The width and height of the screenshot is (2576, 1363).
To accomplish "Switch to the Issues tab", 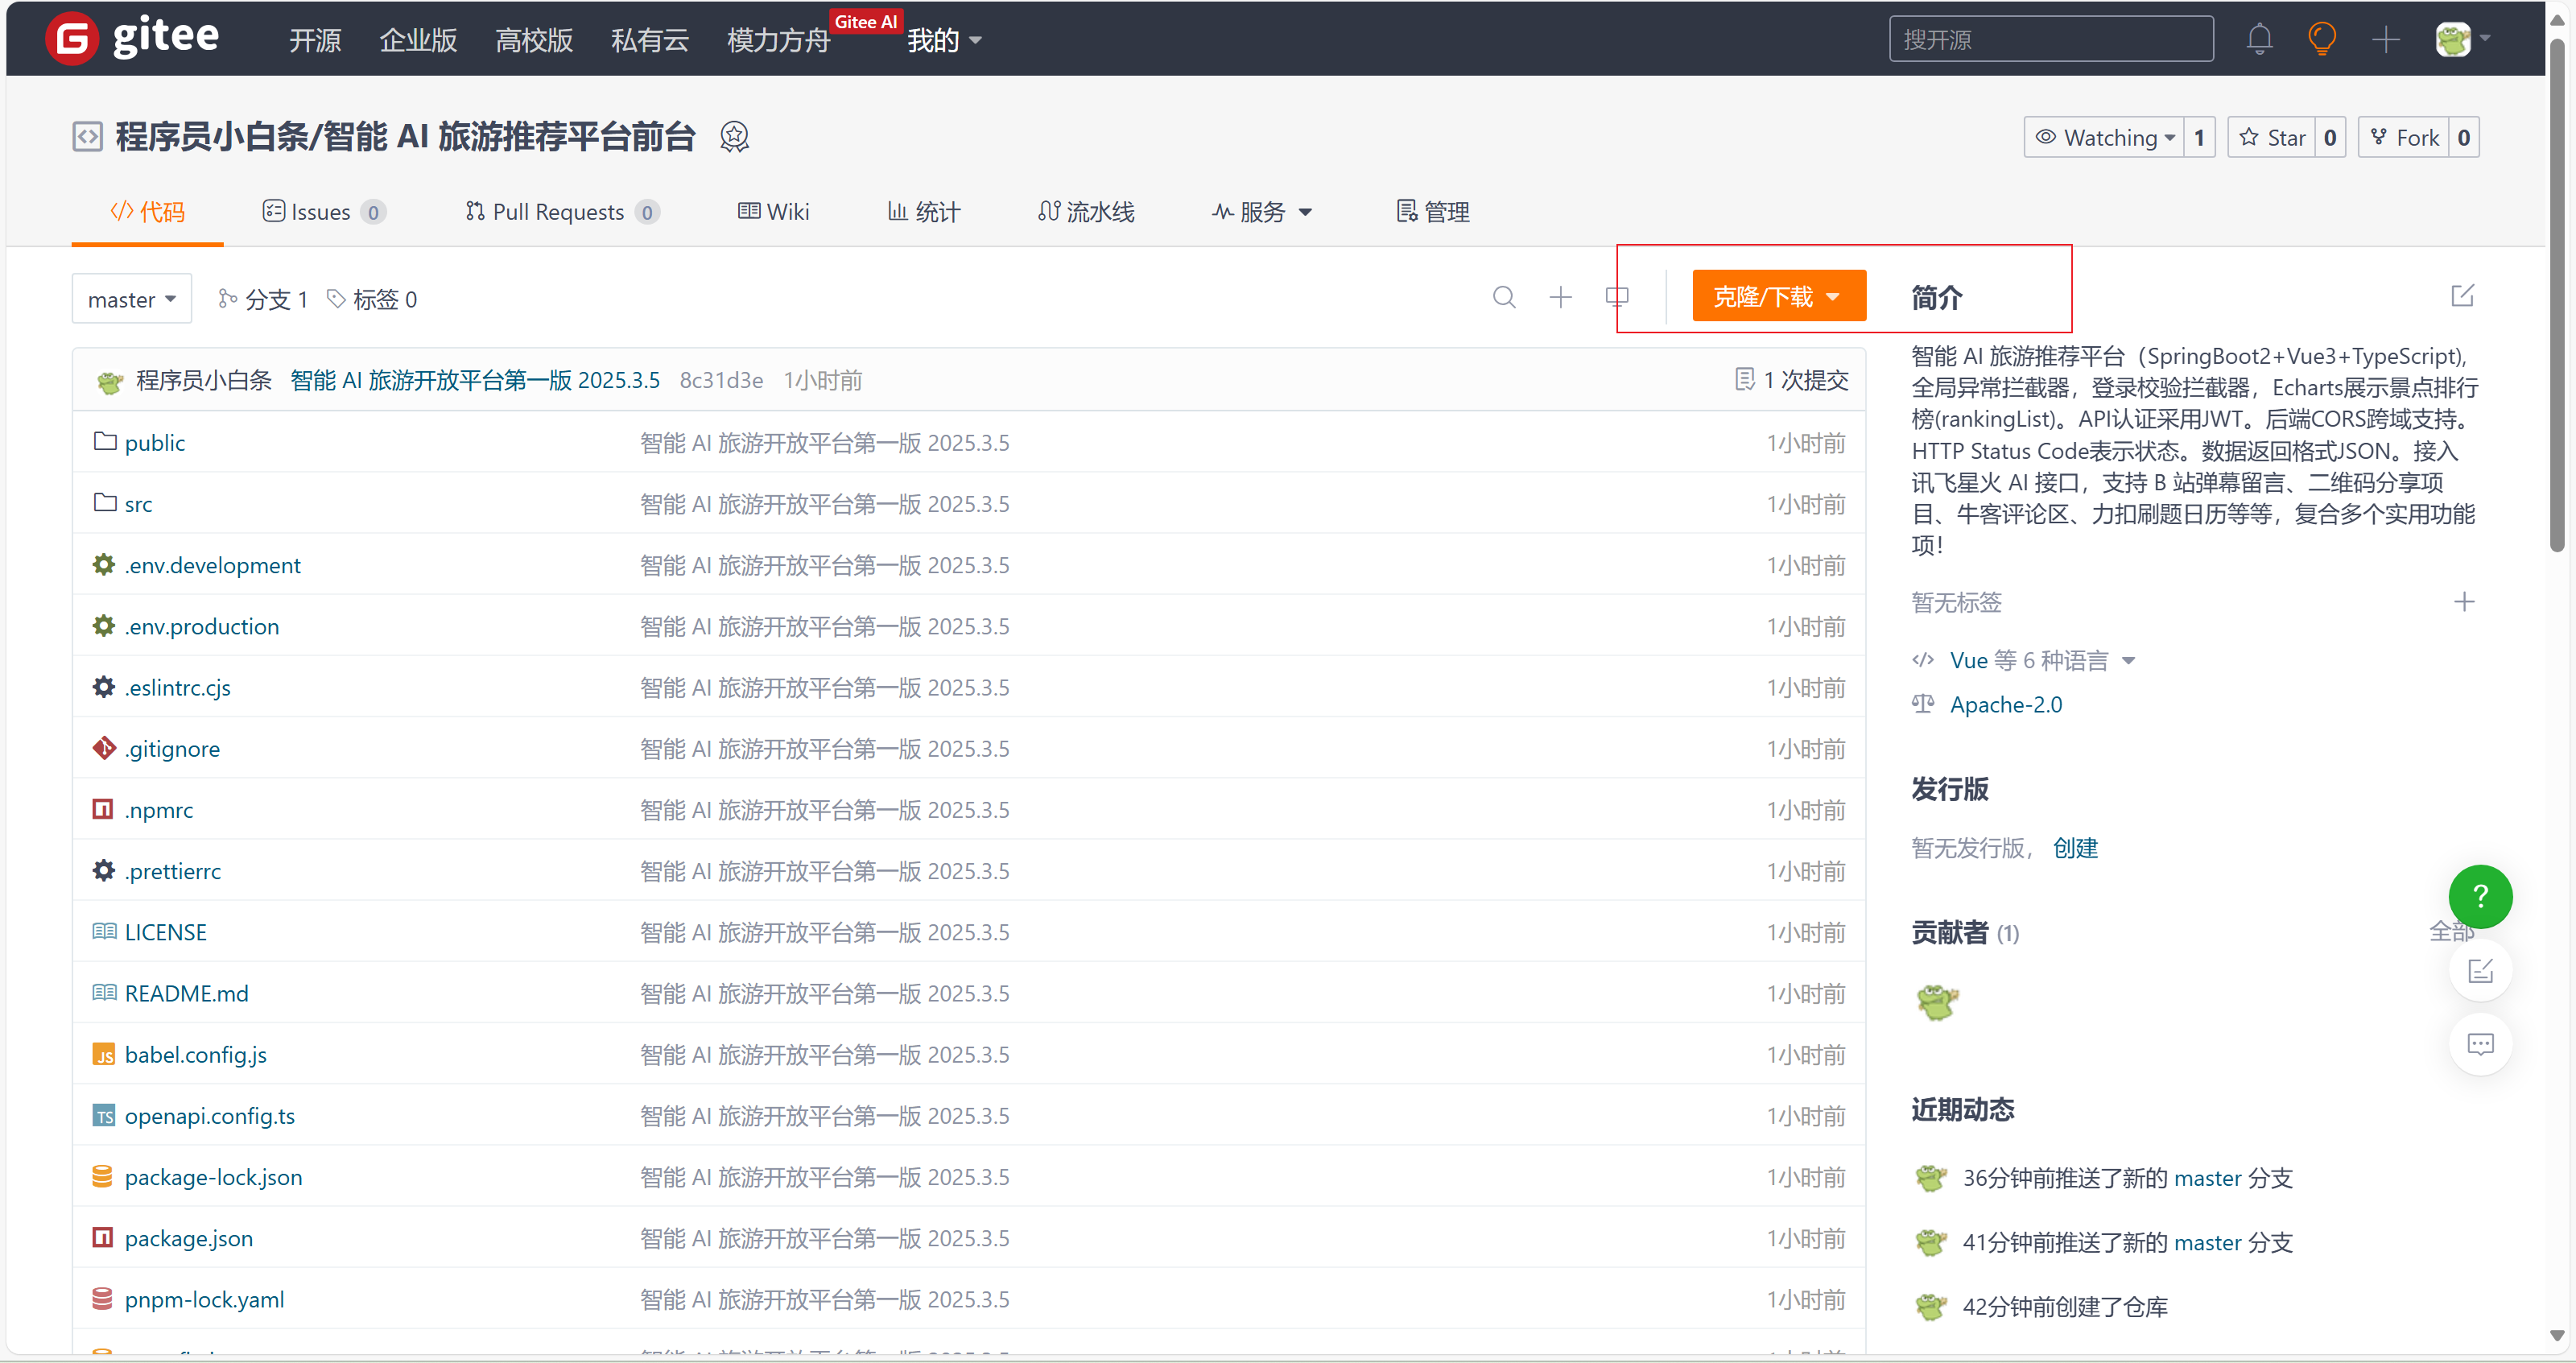I will pyautogui.click(x=321, y=212).
